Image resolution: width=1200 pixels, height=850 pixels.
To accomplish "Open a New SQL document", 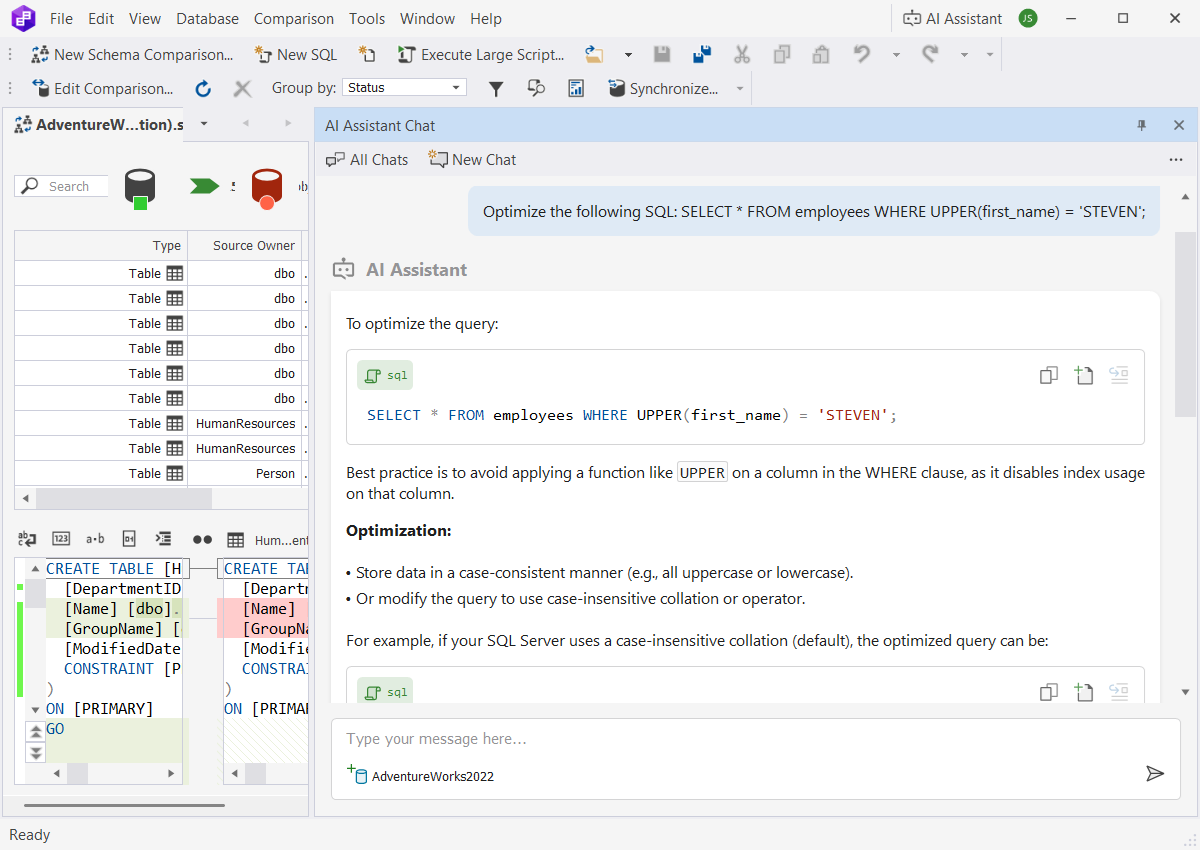I will (295, 55).
